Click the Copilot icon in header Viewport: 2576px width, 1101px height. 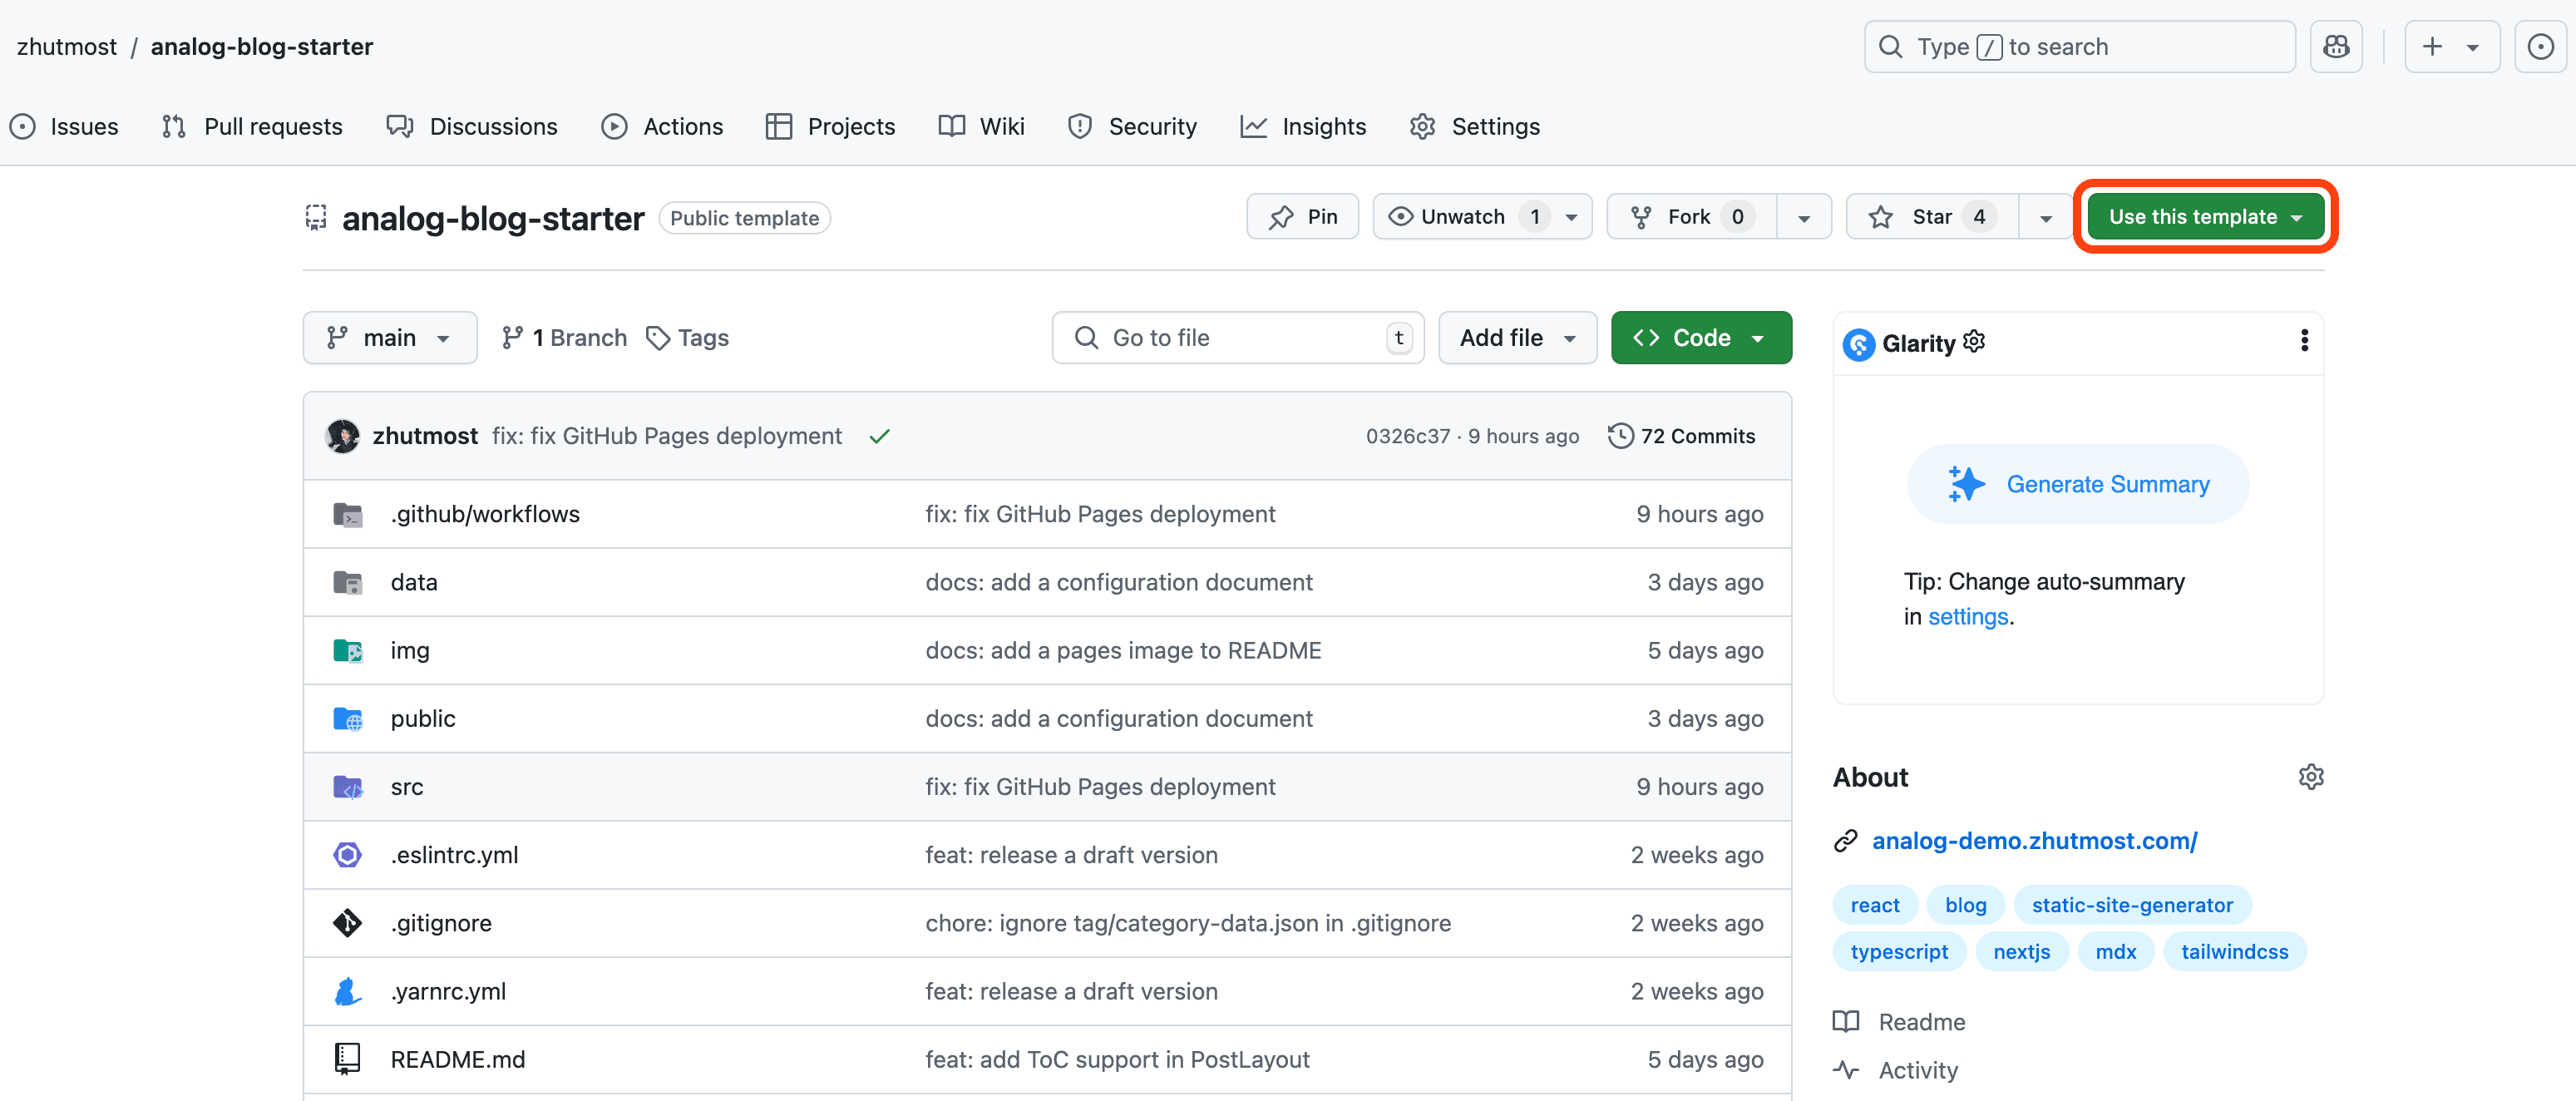(x=2336, y=46)
